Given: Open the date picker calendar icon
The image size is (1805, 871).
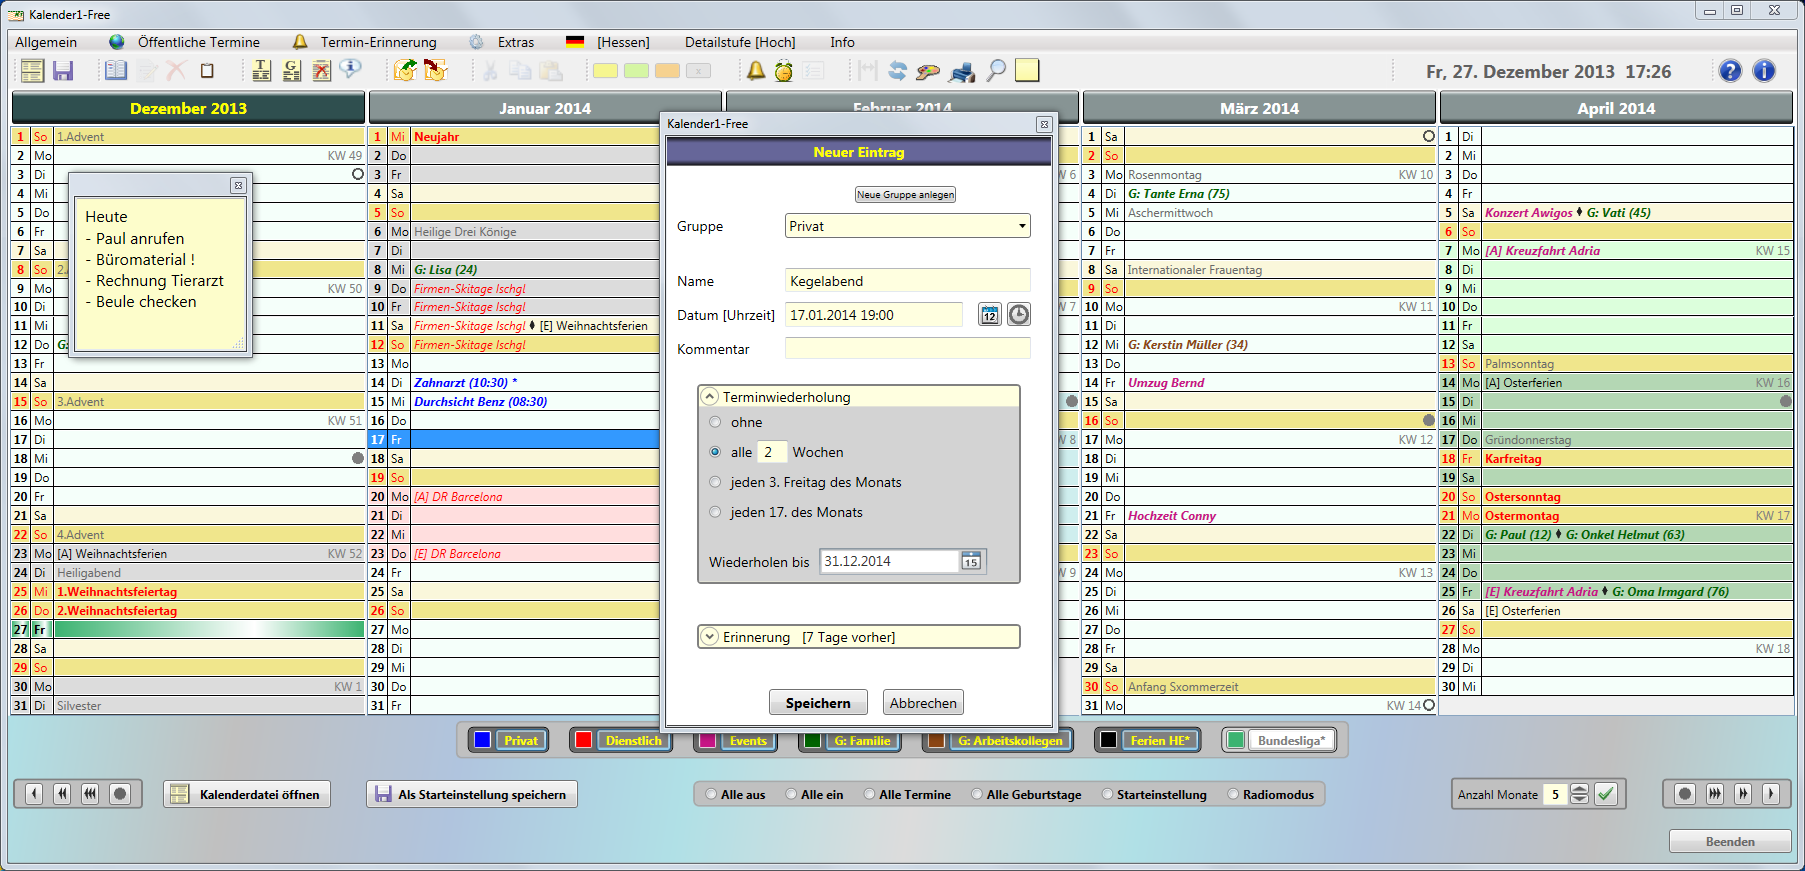Looking at the screenshot, I should coord(989,315).
